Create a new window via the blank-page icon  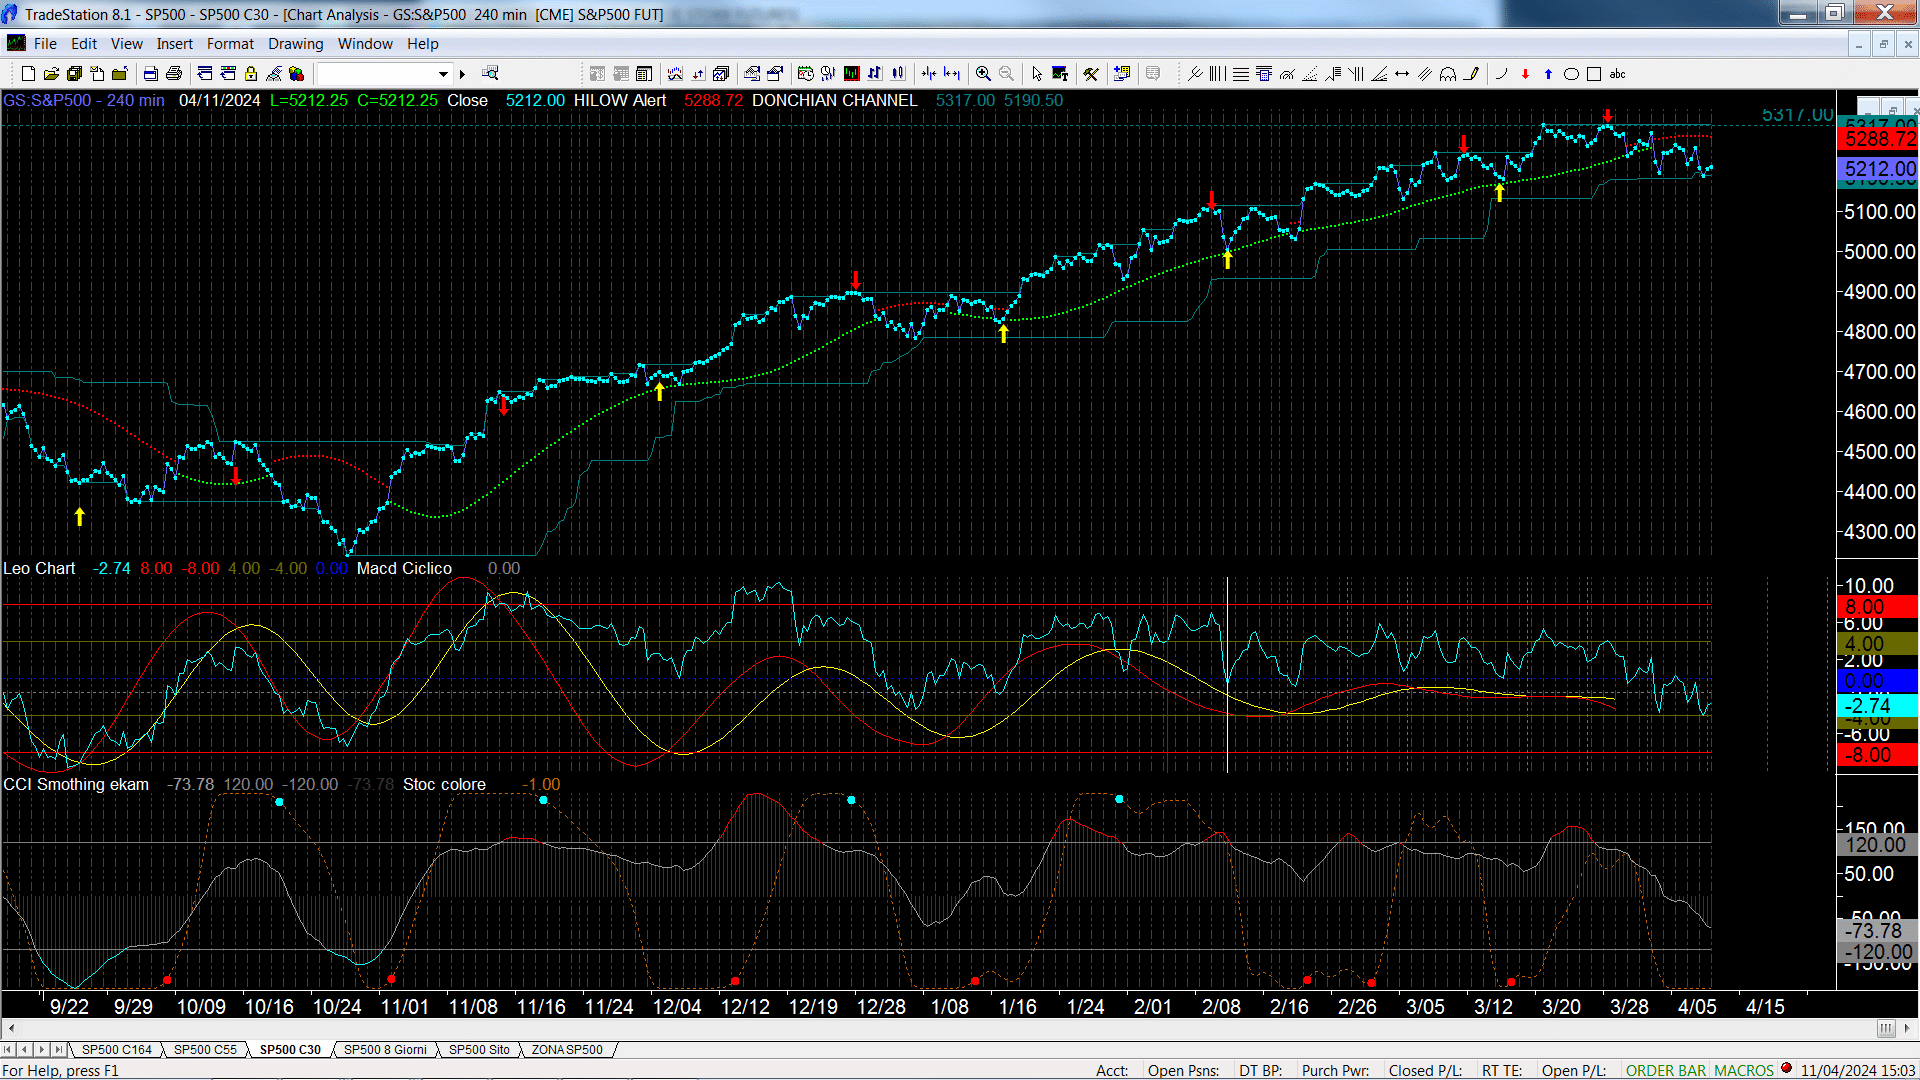(28, 74)
